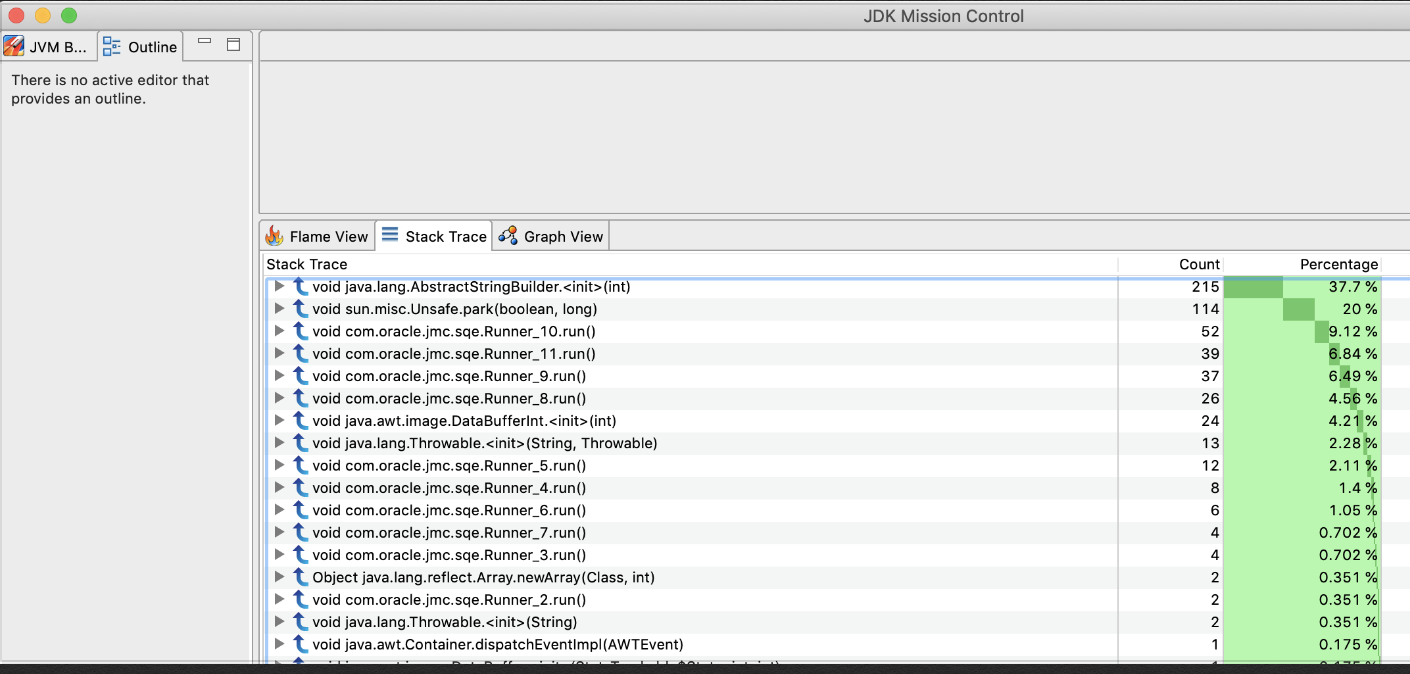This screenshot has width=1410, height=674.
Task: Click the JVM Browser tab icon
Action: click(x=14, y=47)
